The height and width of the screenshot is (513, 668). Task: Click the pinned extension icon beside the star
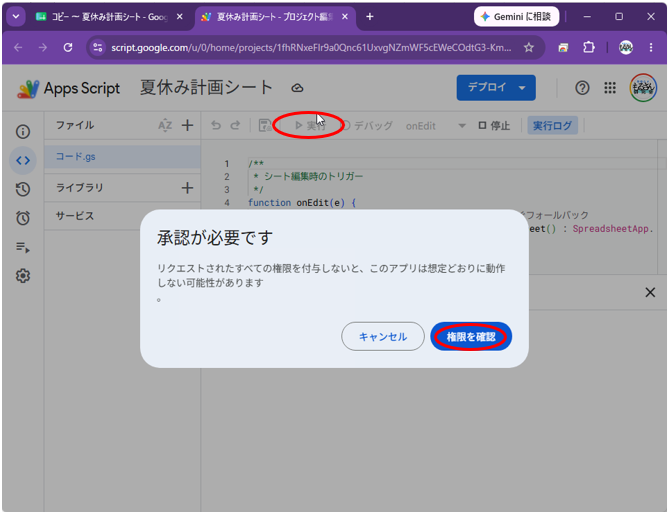click(563, 47)
